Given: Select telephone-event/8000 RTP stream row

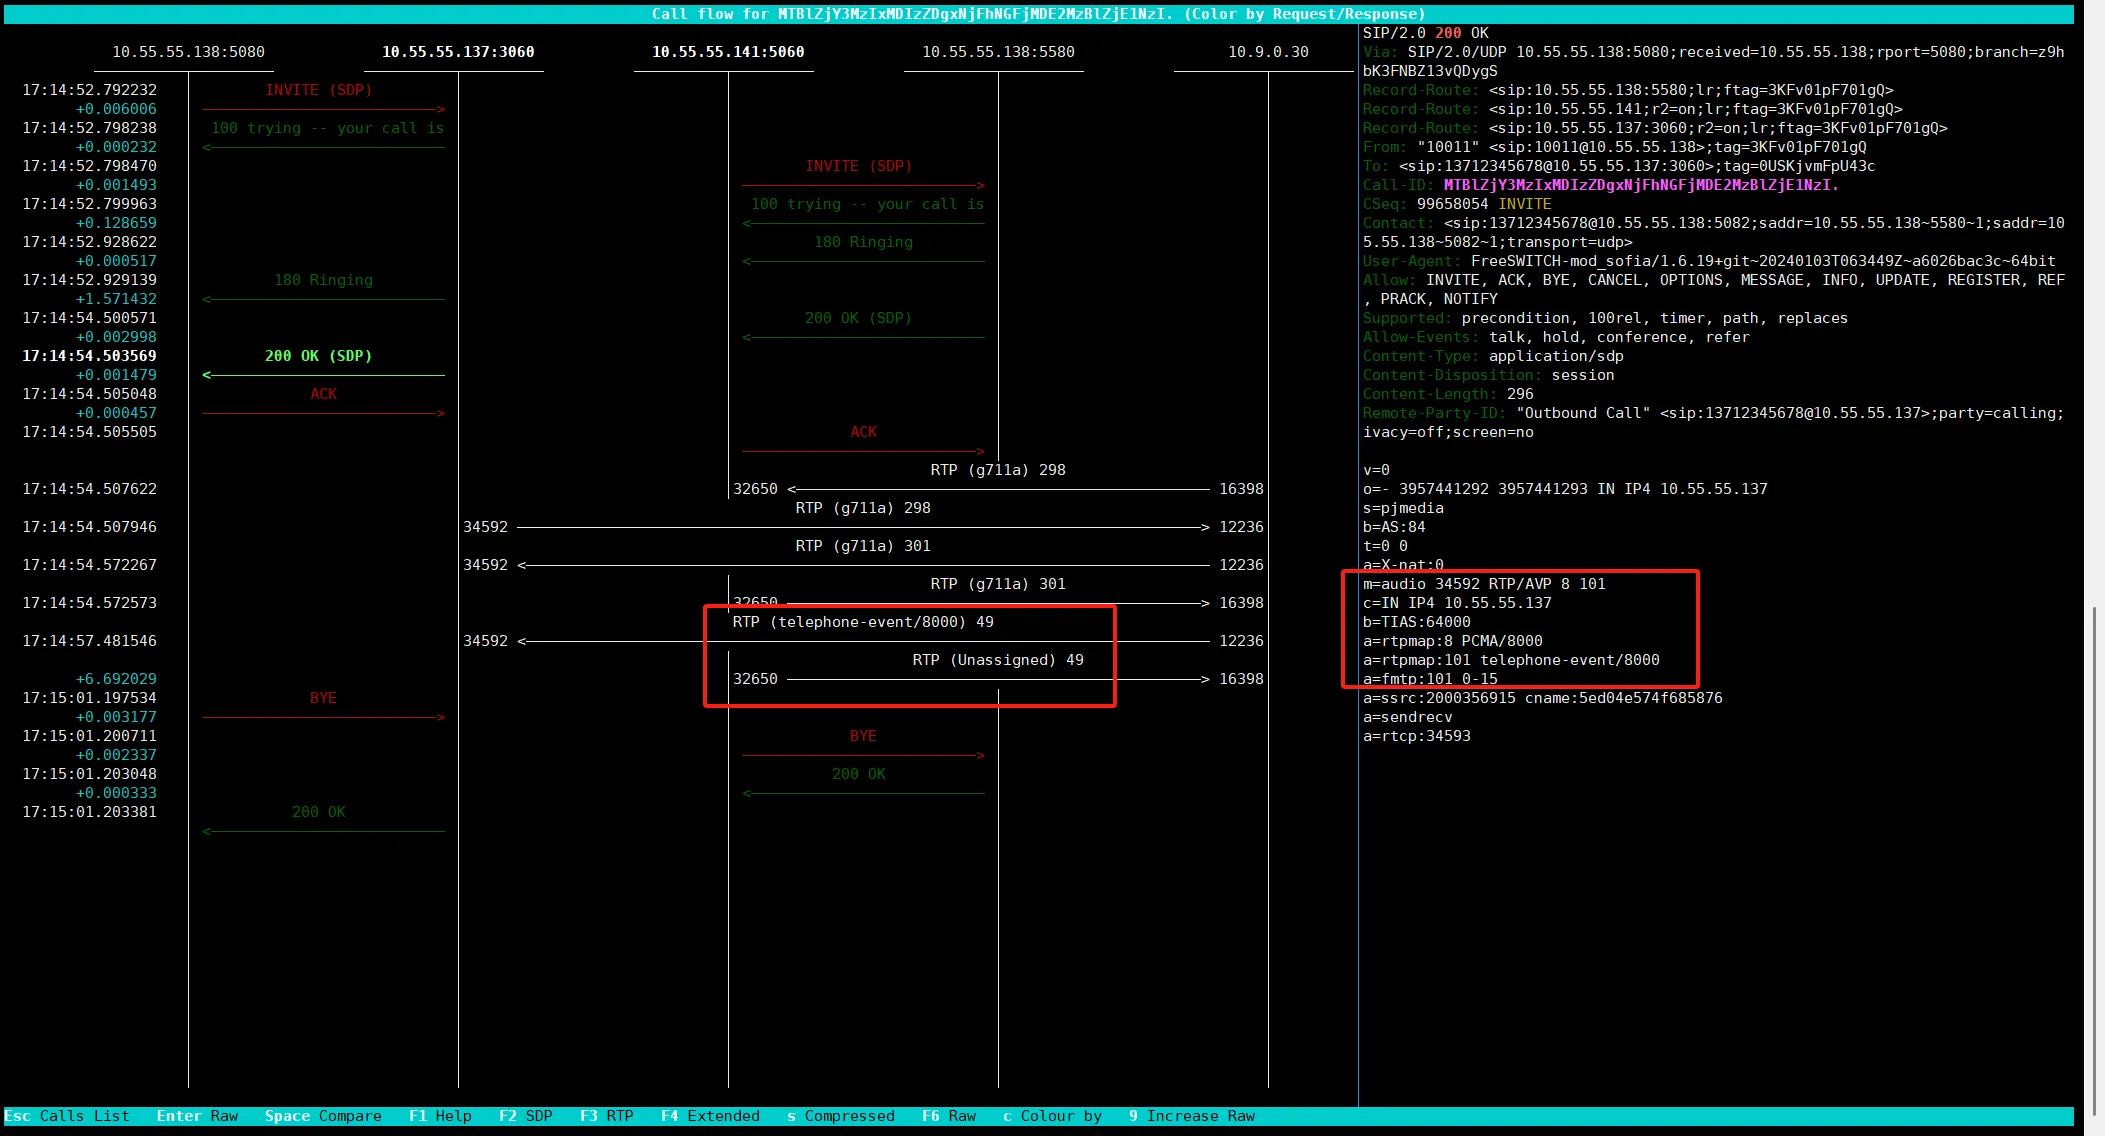Looking at the screenshot, I should (x=862, y=623).
